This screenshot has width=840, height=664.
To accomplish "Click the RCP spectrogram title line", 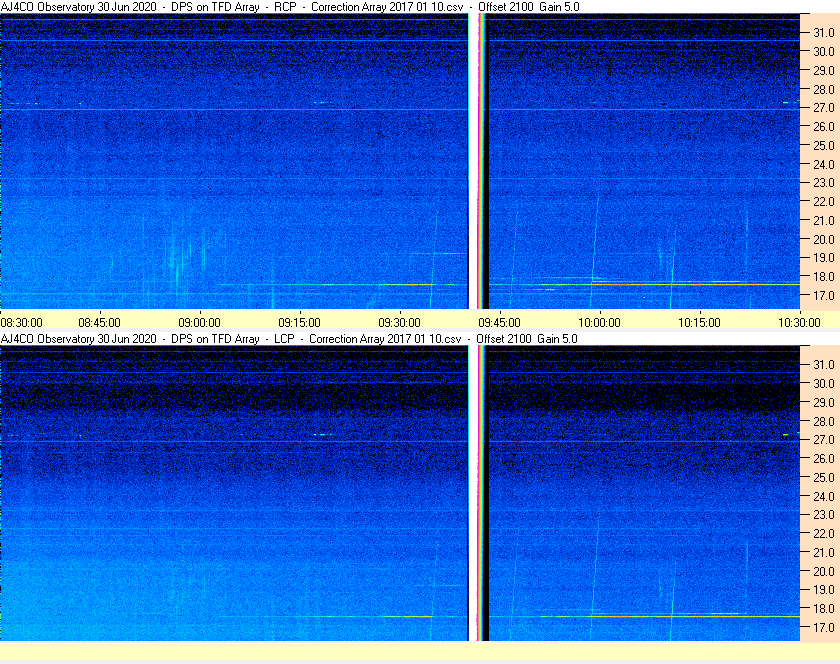I will [x=290, y=7].
